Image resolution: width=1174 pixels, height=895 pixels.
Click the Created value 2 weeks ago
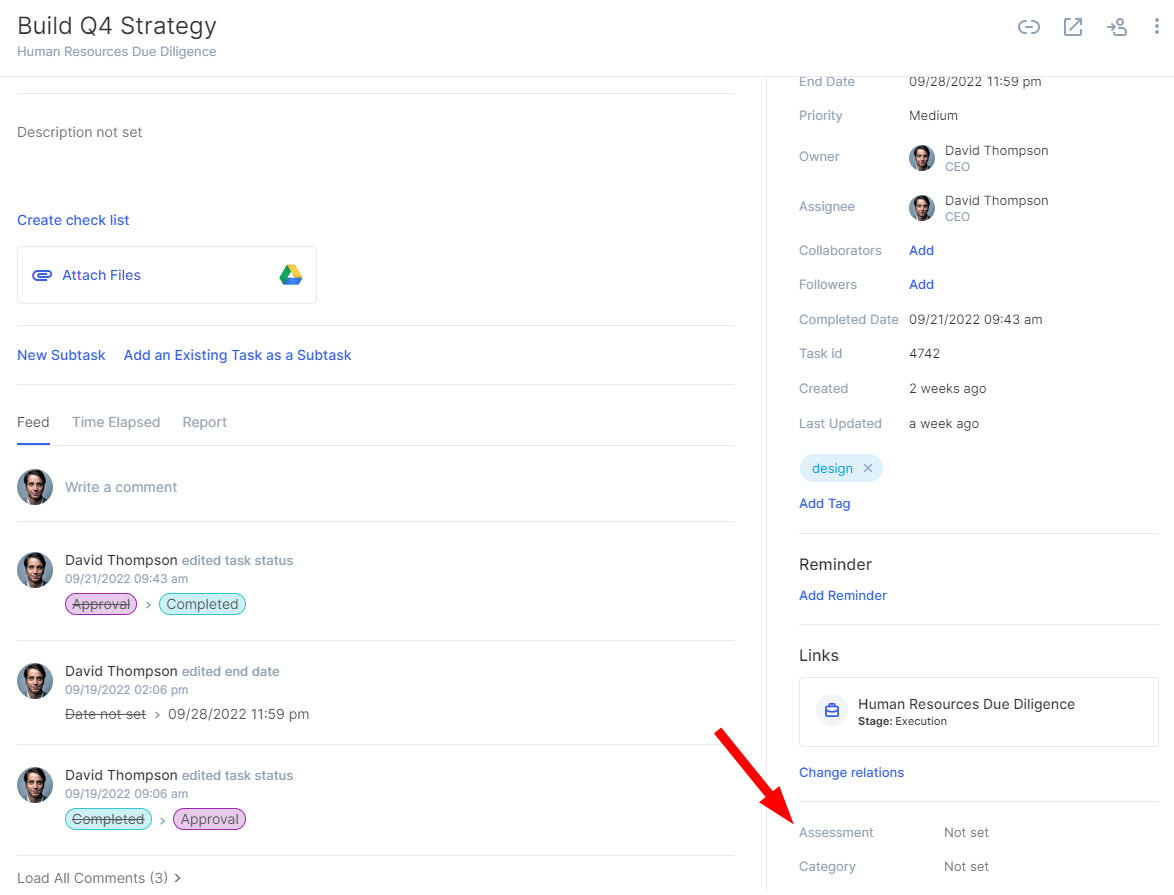point(947,389)
